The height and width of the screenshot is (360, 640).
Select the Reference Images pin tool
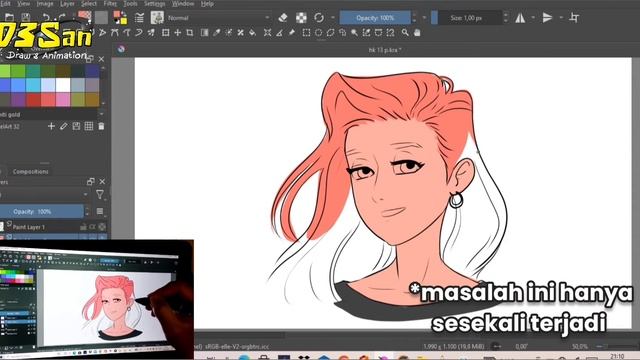pyautogui.click(x=292, y=33)
